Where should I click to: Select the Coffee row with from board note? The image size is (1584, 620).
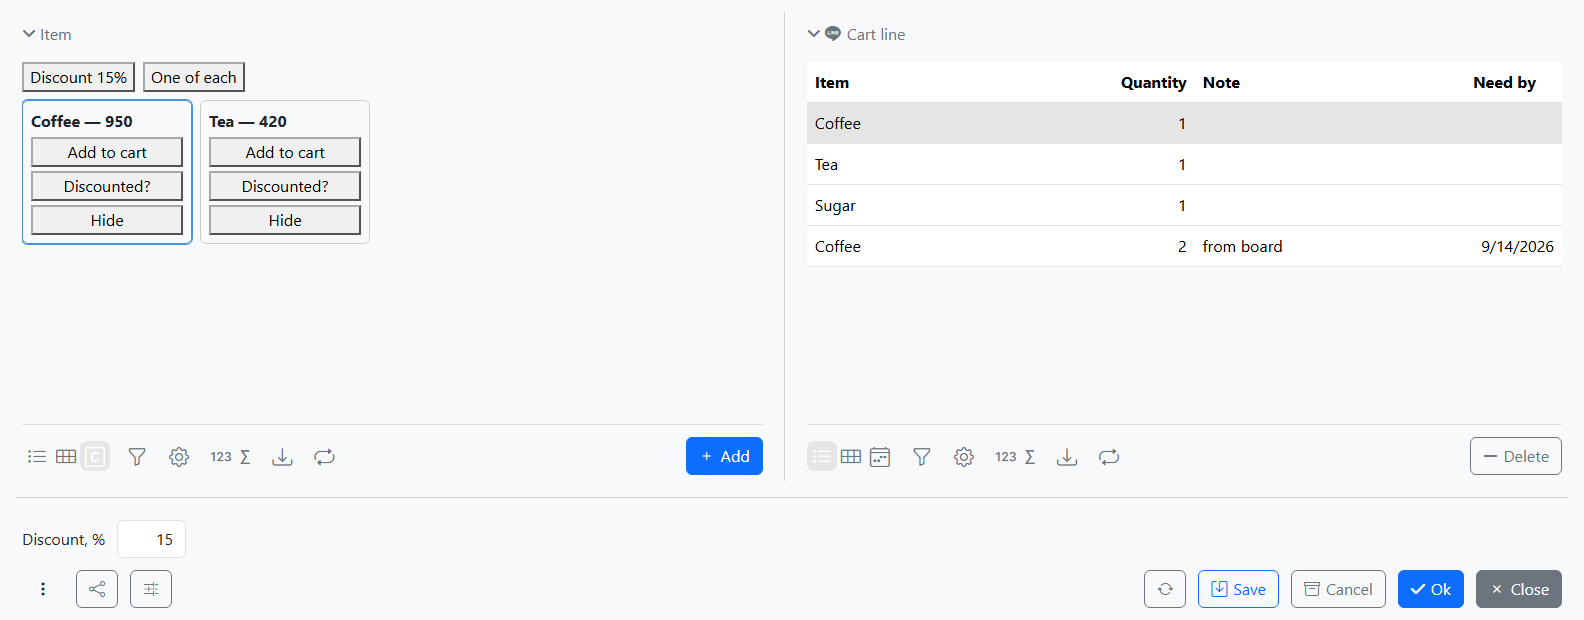pos(1184,246)
